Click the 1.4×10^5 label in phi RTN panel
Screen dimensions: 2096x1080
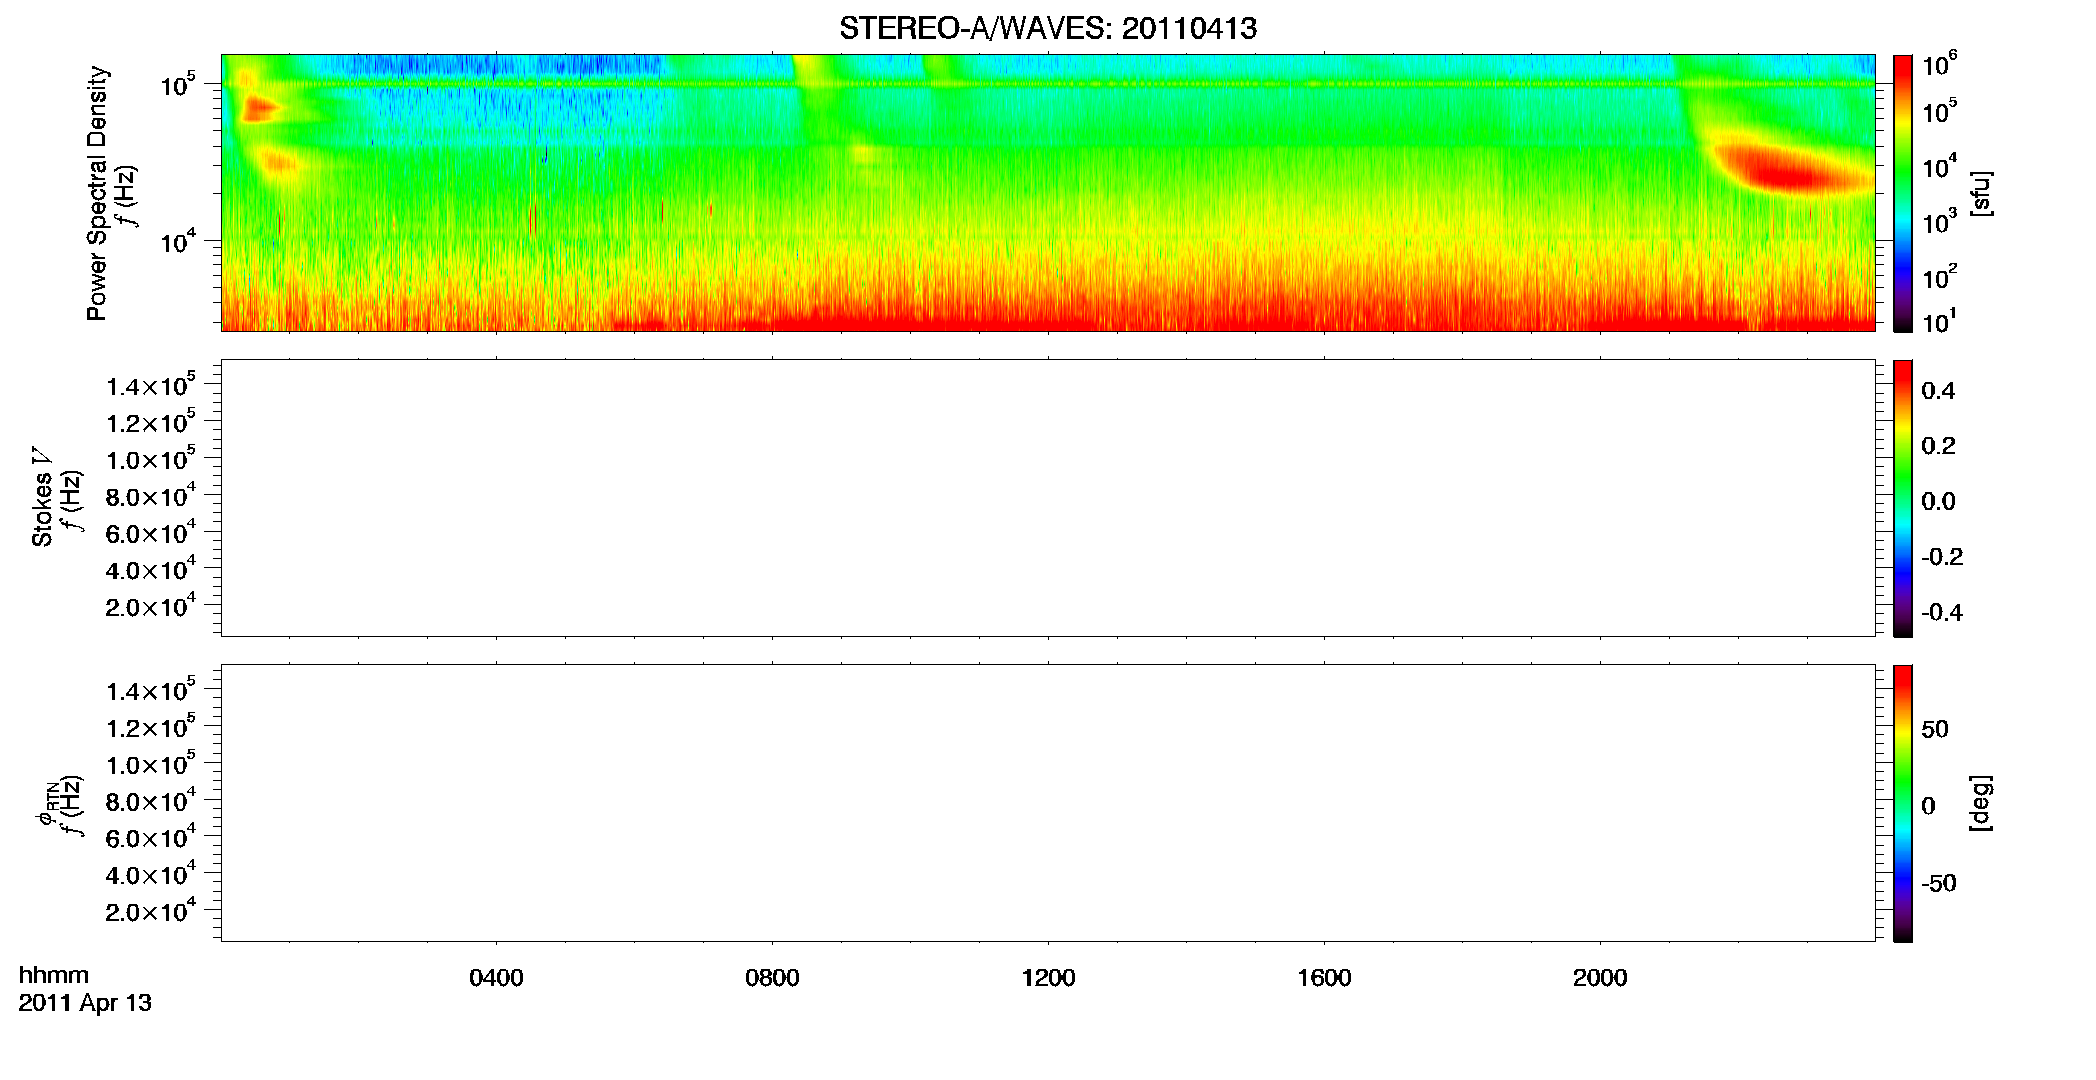tap(150, 690)
